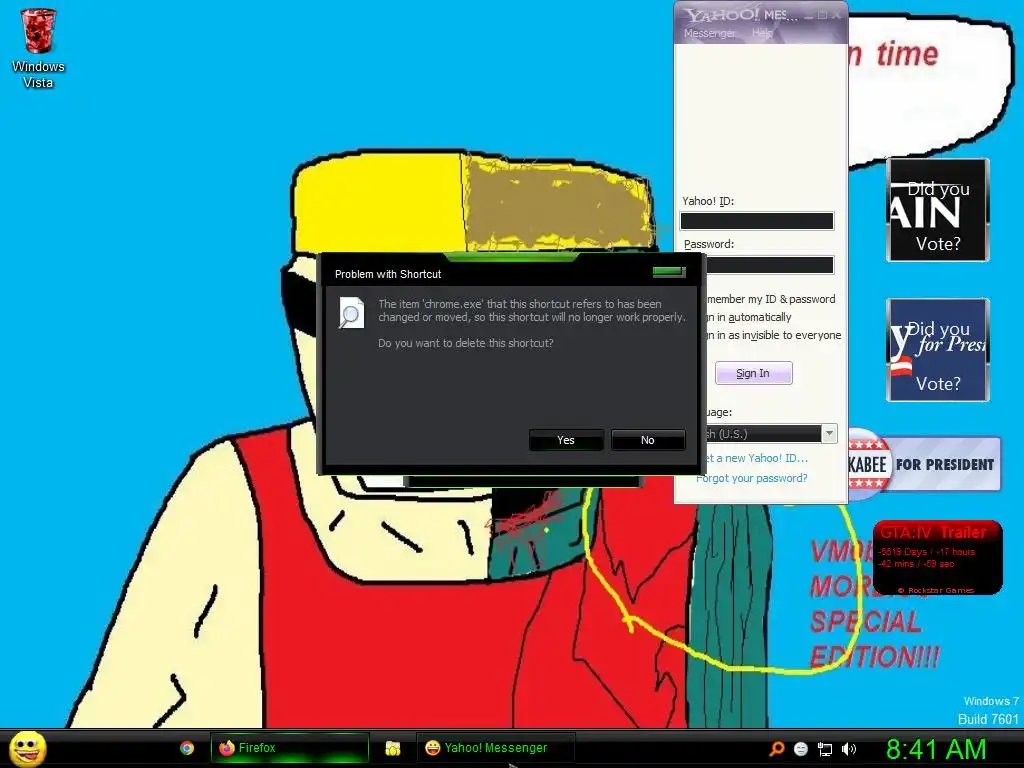Viewport: 1024px width, 768px height.
Task: Expand the language dropdown arrow
Action: pos(829,434)
